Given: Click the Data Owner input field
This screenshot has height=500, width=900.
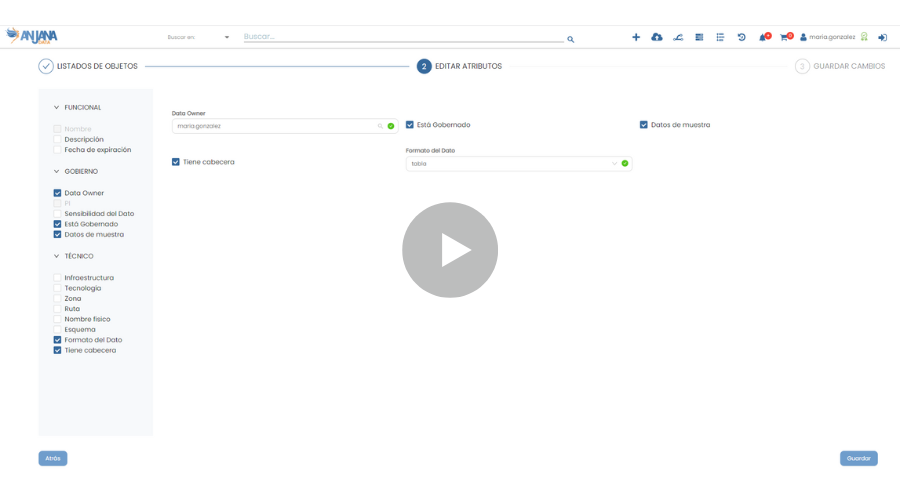Looking at the screenshot, I should (275, 126).
